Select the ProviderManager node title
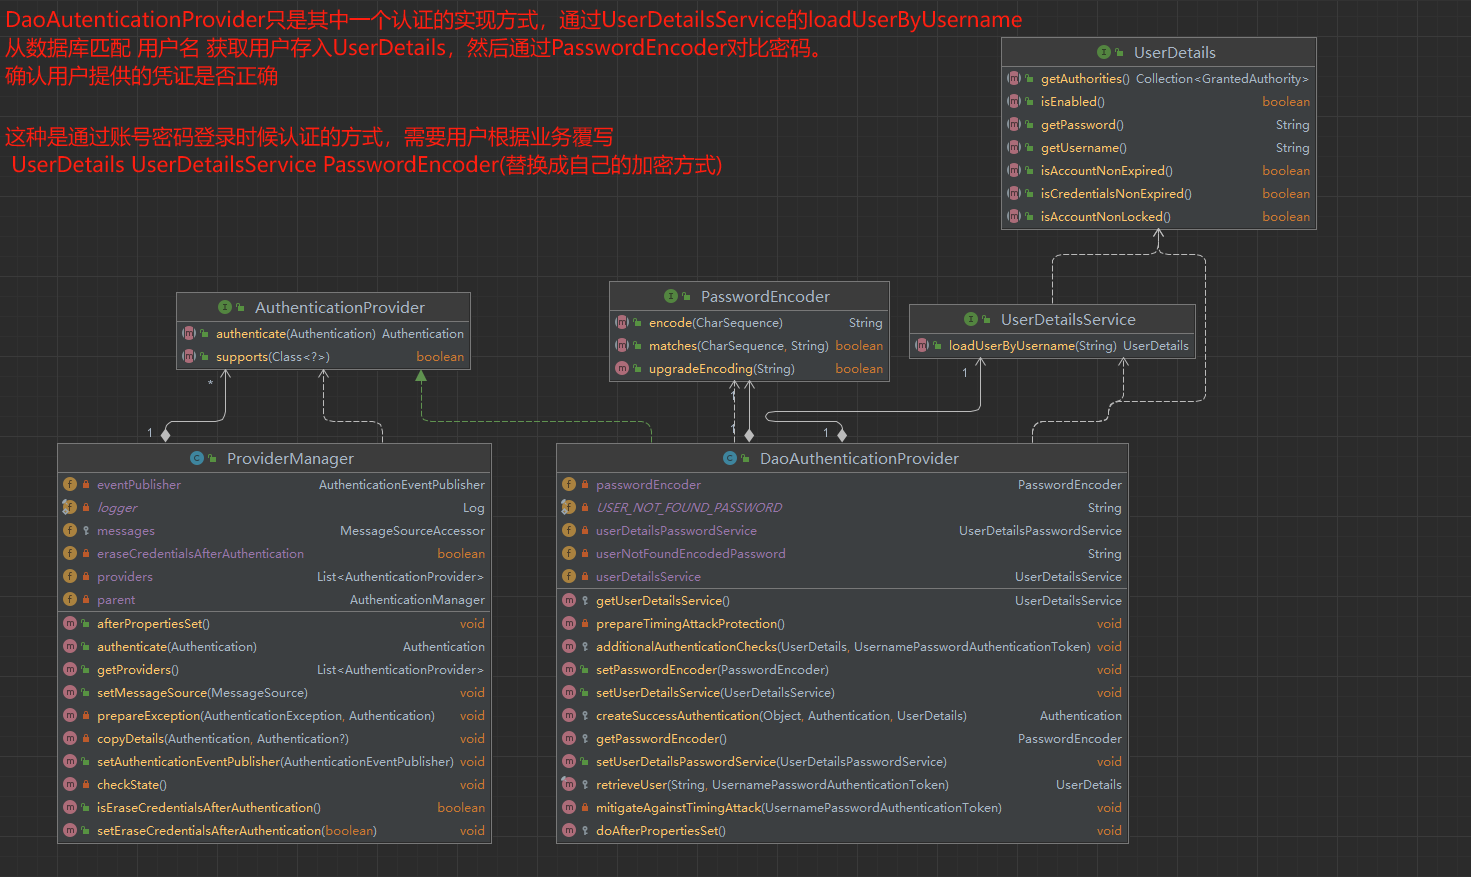1471x877 pixels. tap(290, 458)
